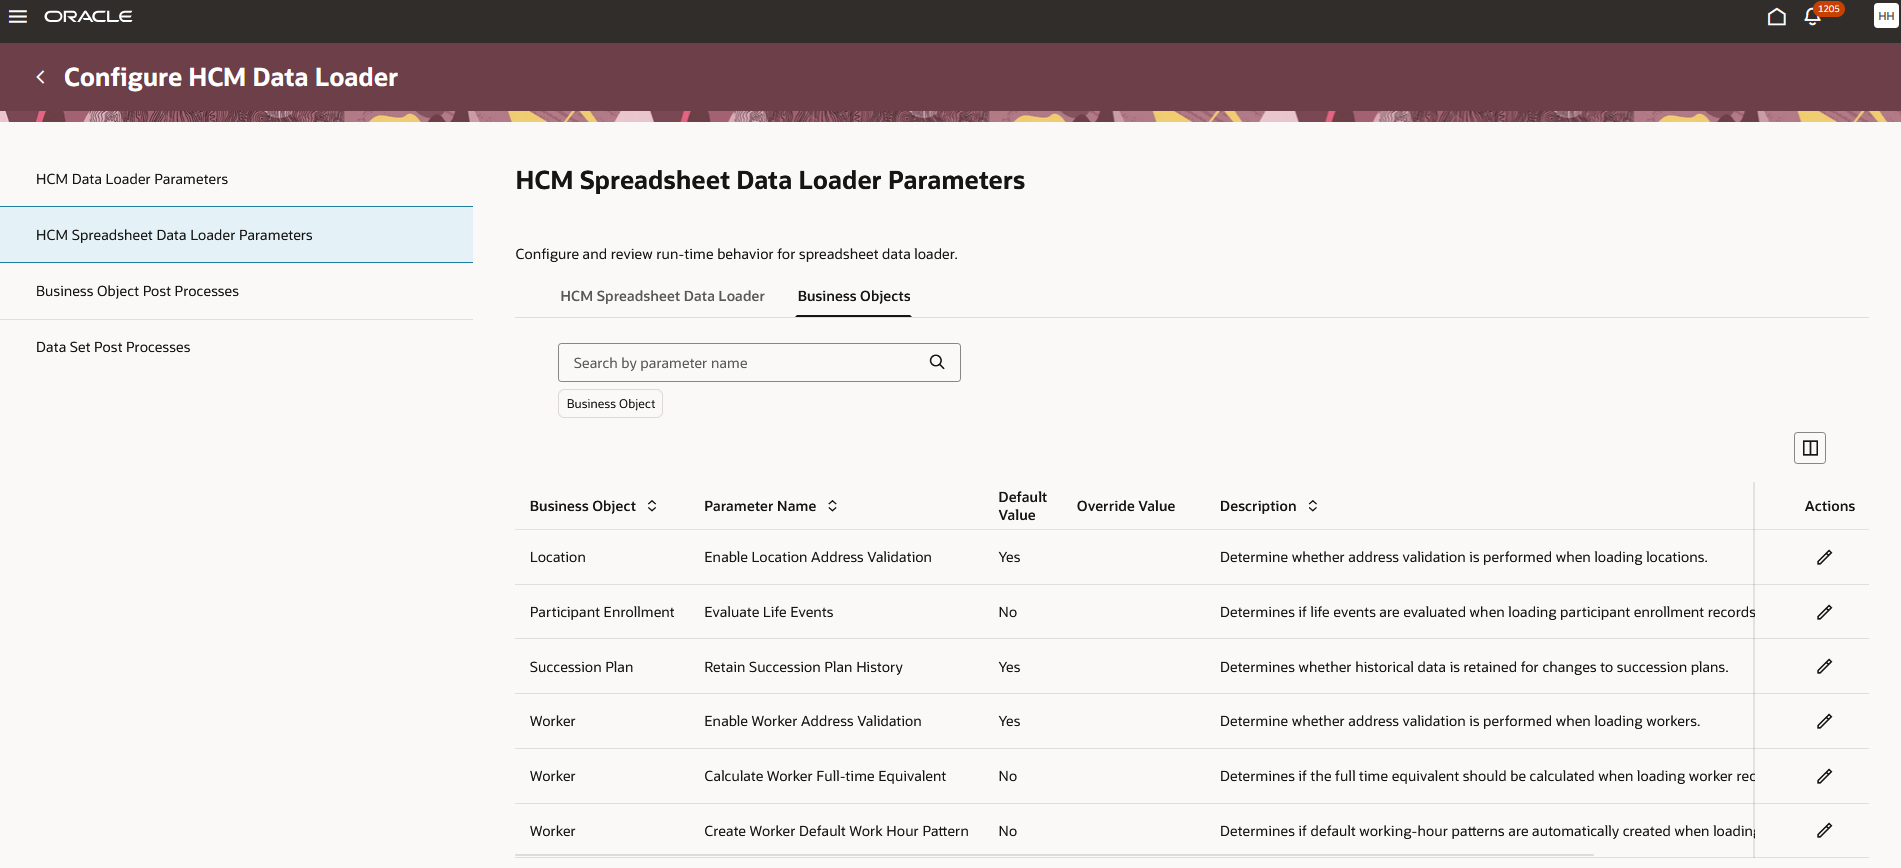The image size is (1901, 868).
Task: Sort by the Description column
Action: (1313, 506)
